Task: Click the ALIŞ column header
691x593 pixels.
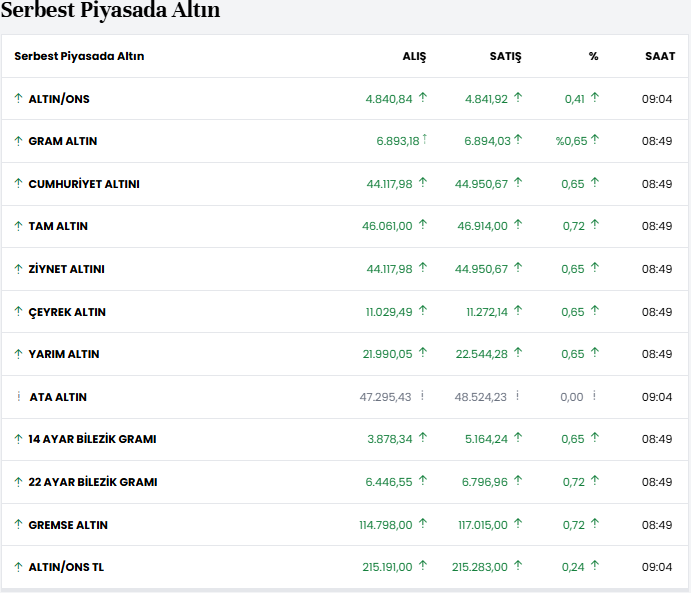Action: tap(414, 56)
